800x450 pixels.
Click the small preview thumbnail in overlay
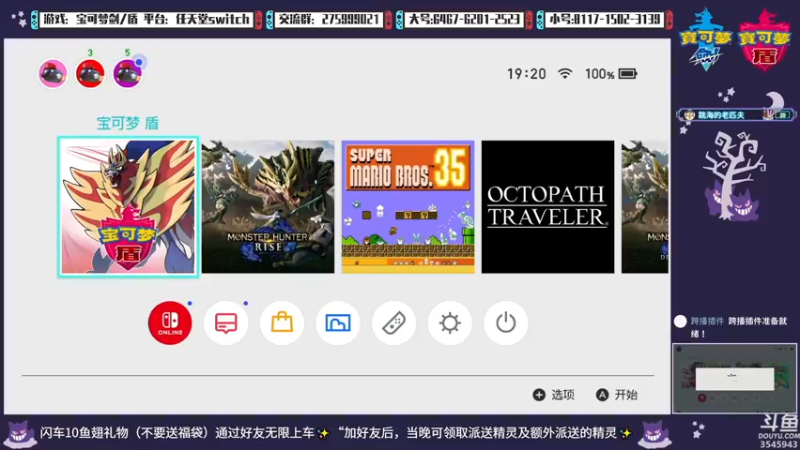pos(734,378)
